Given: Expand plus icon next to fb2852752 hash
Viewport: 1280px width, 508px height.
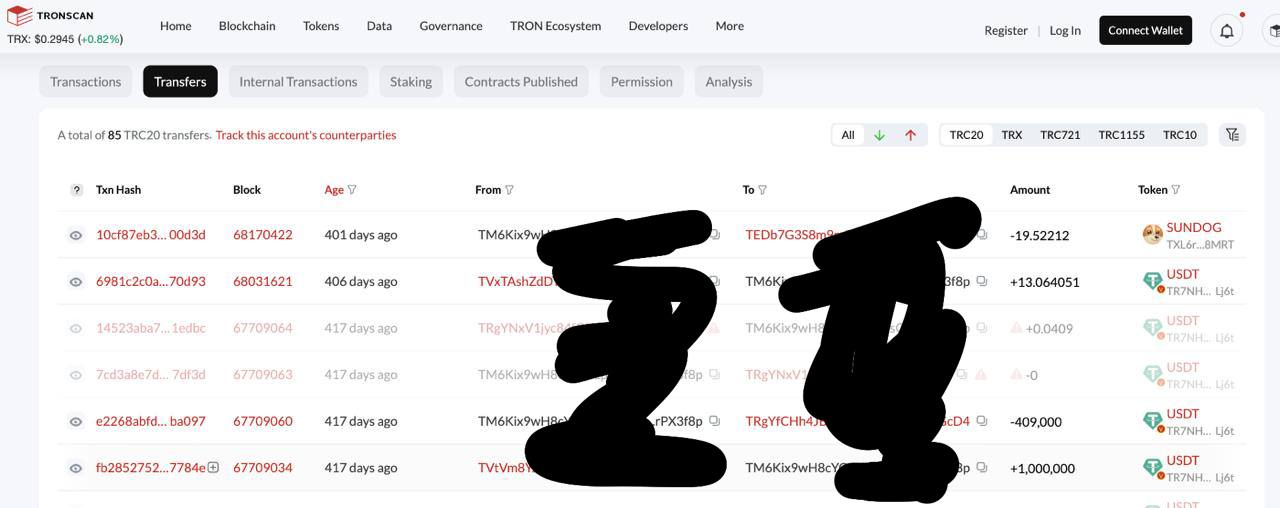Looking at the screenshot, I should click(x=213, y=467).
